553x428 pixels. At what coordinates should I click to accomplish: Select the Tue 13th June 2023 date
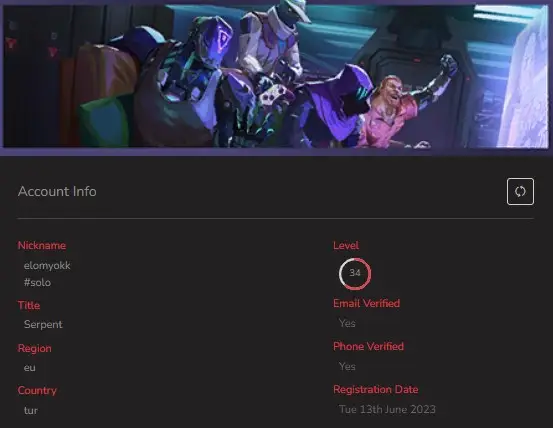pyautogui.click(x=387, y=409)
